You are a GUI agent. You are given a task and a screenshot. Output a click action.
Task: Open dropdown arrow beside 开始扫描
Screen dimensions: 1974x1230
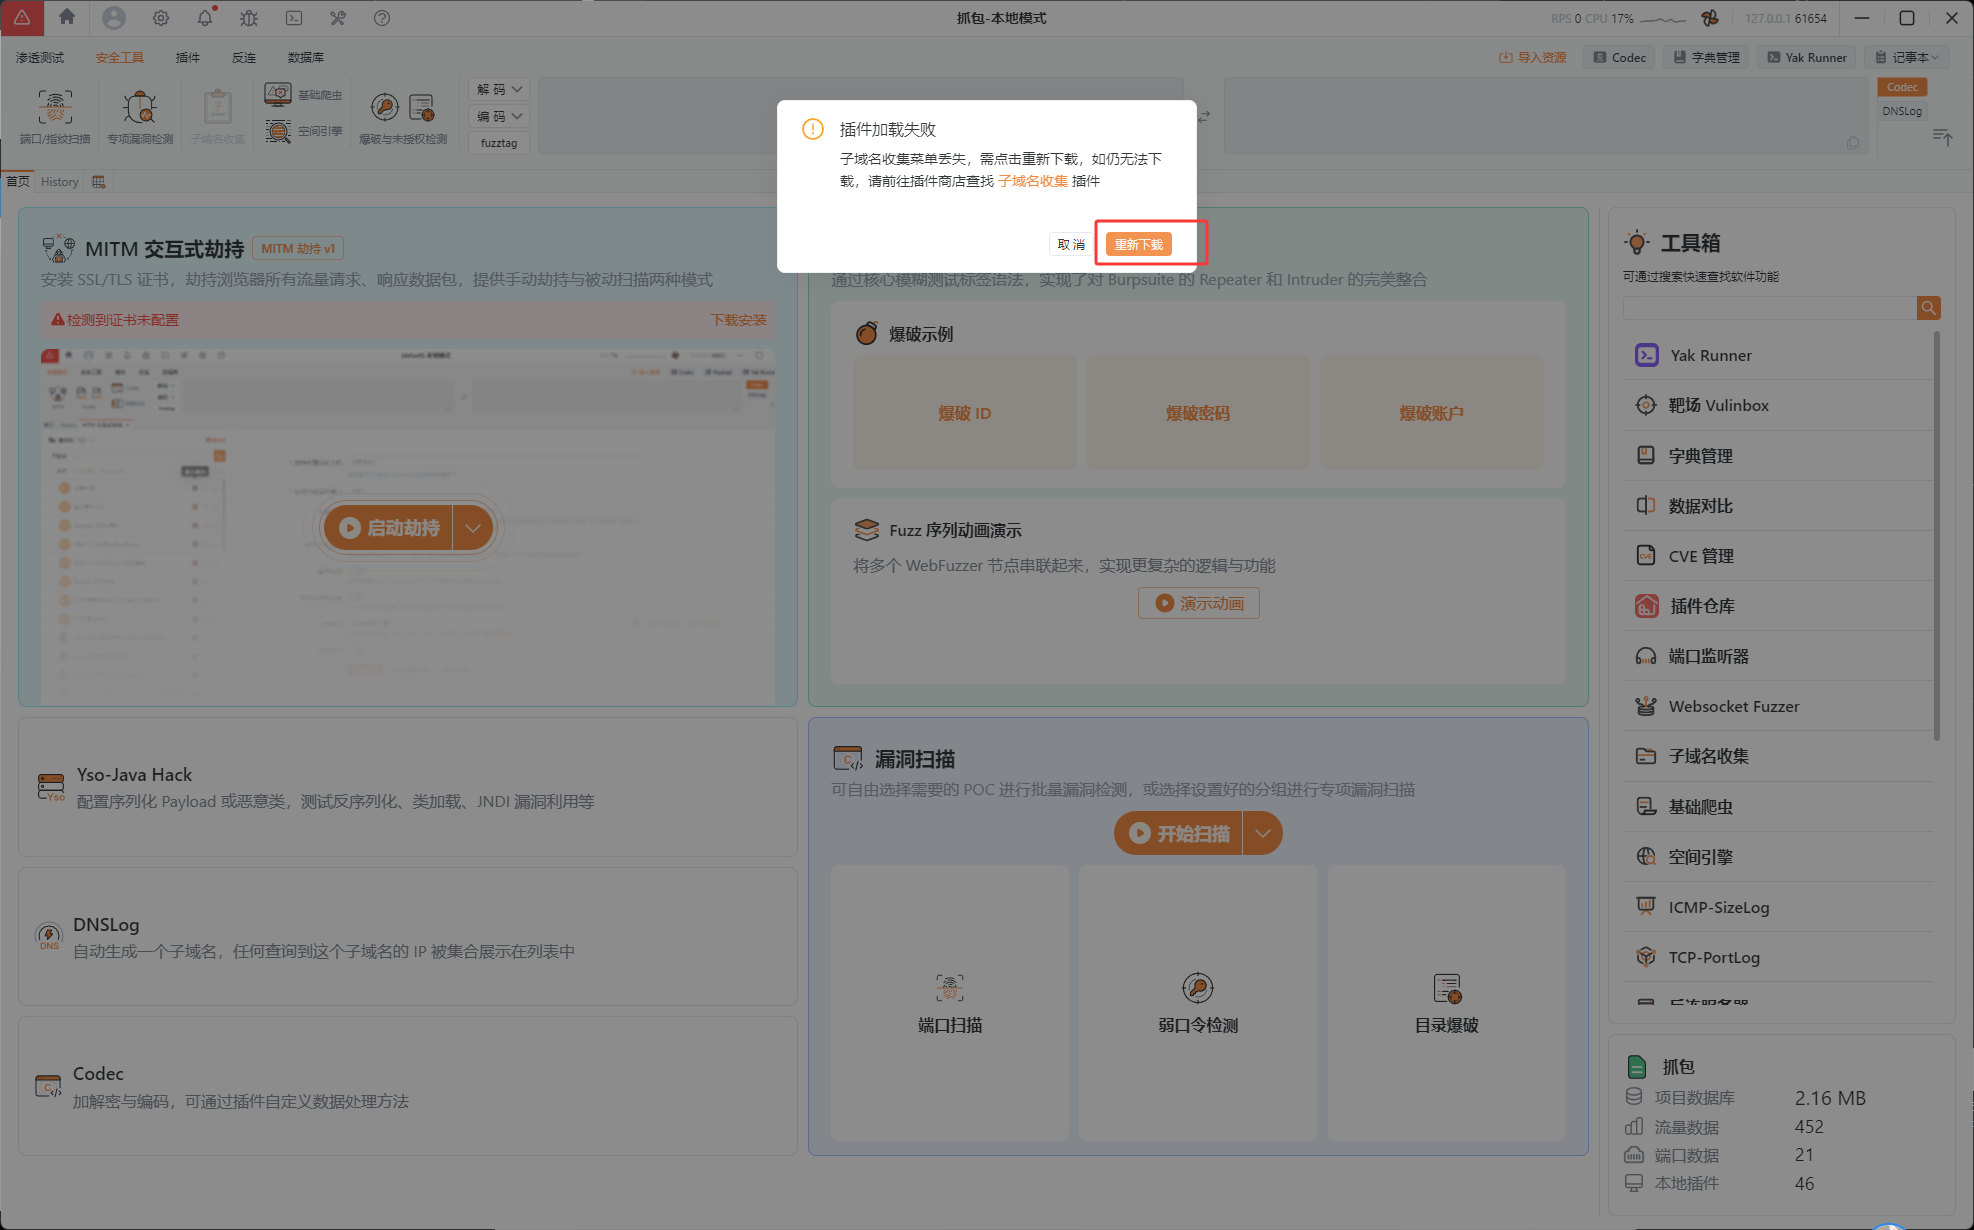(1262, 833)
